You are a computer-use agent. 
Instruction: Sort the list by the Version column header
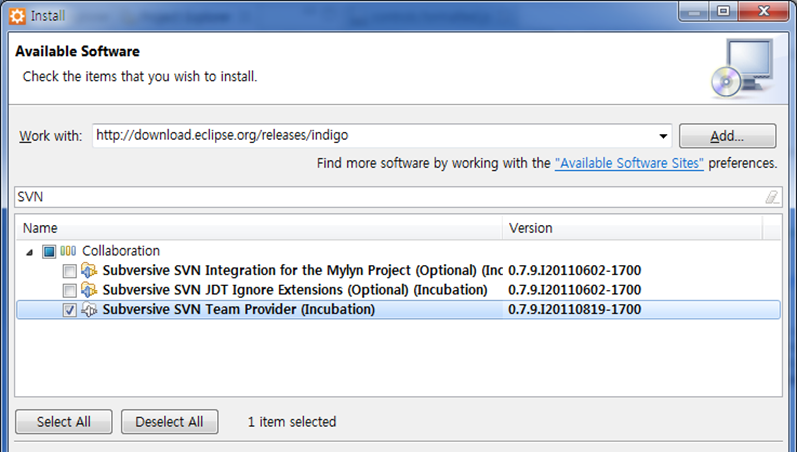632,228
